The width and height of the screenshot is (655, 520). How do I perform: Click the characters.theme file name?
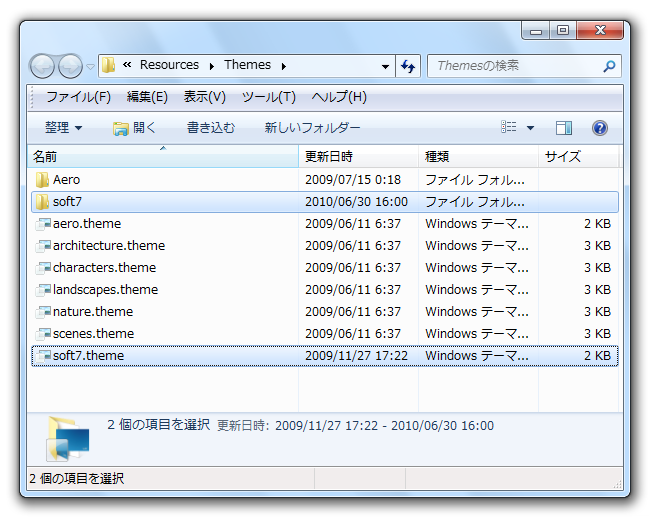pyautogui.click(x=104, y=268)
